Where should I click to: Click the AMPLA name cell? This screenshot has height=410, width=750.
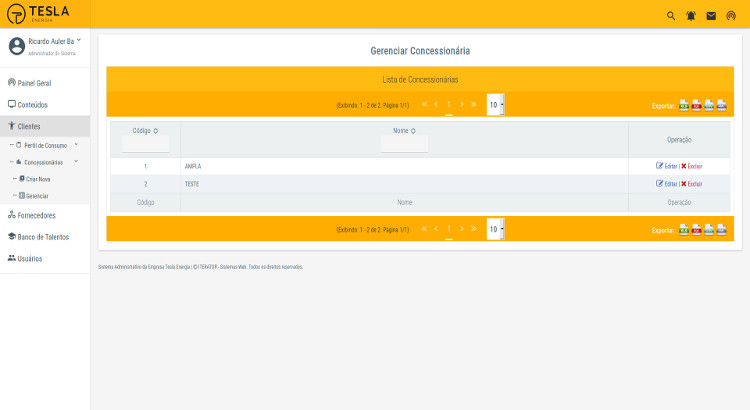pos(404,166)
